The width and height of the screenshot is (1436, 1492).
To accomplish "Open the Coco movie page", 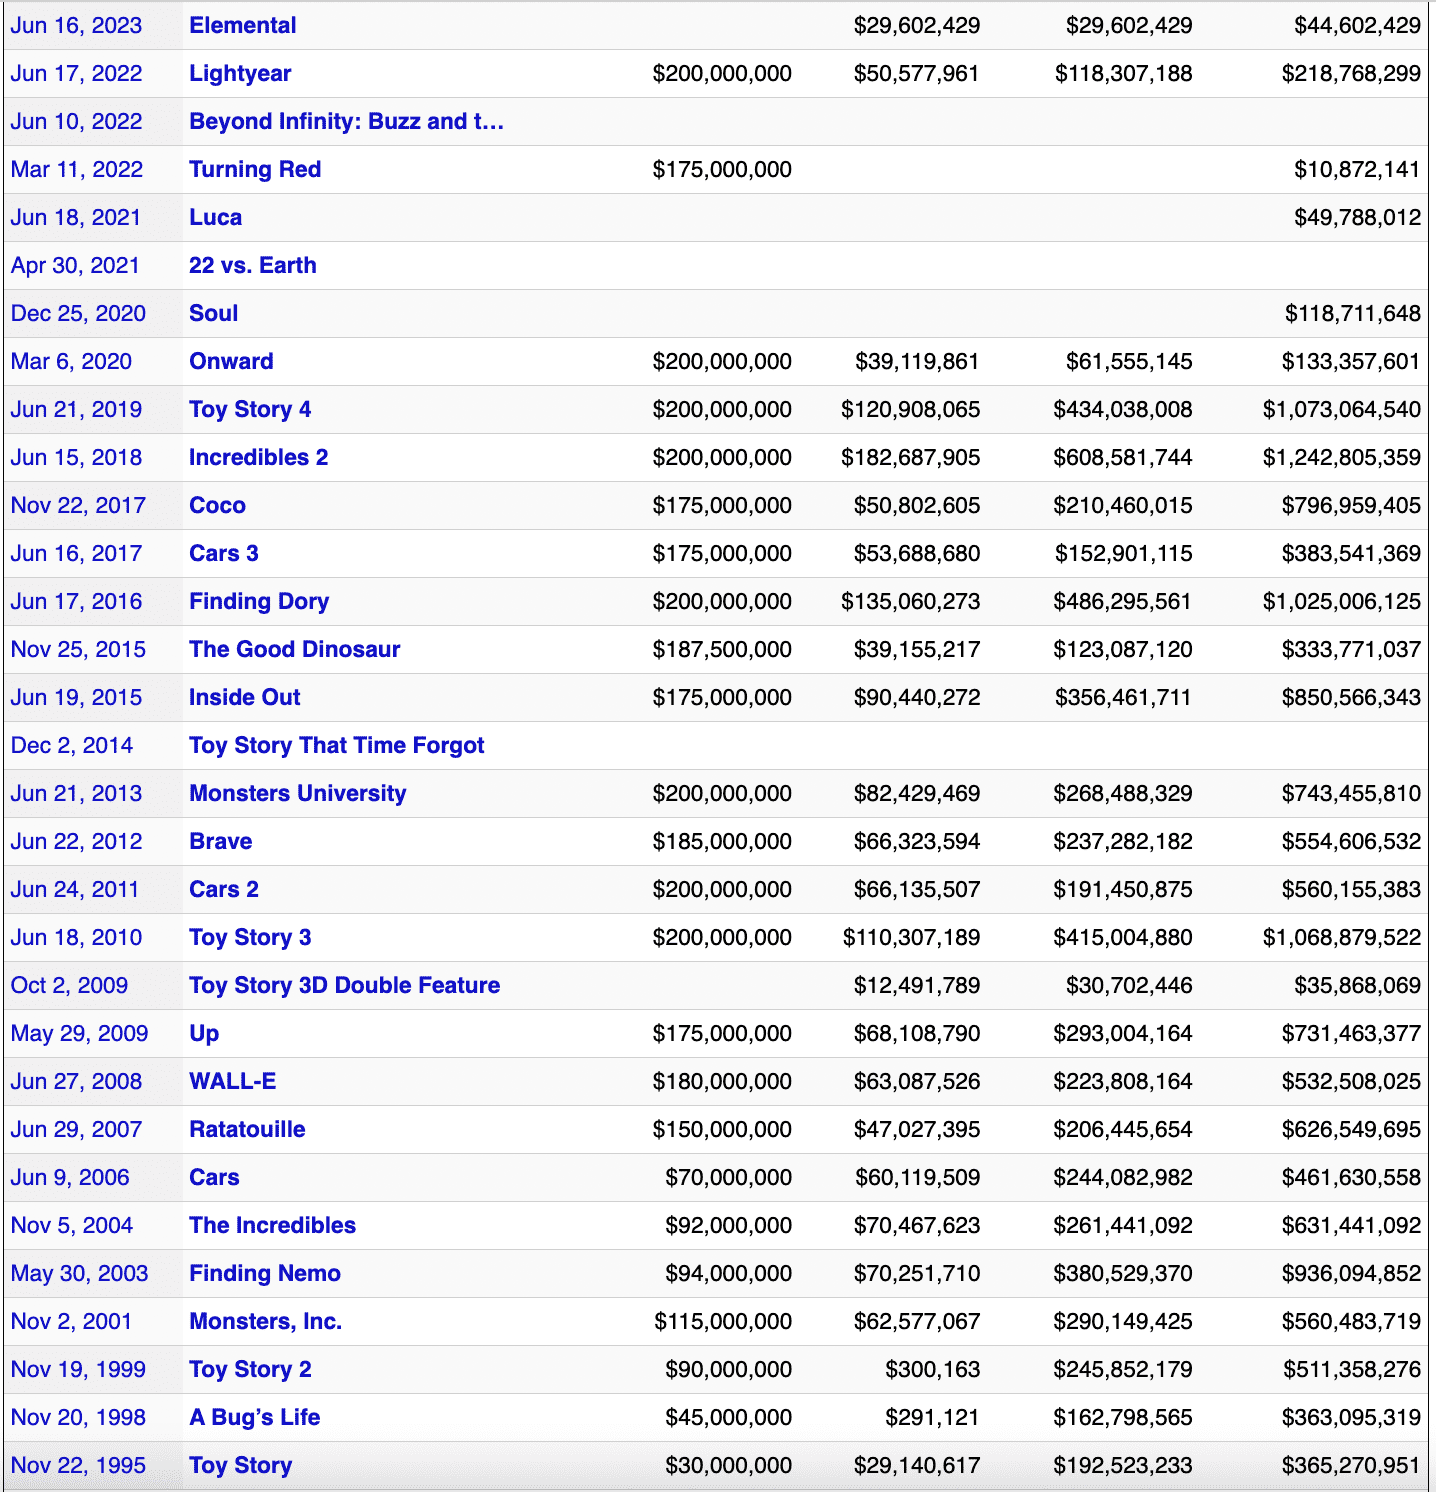I will [x=217, y=506].
